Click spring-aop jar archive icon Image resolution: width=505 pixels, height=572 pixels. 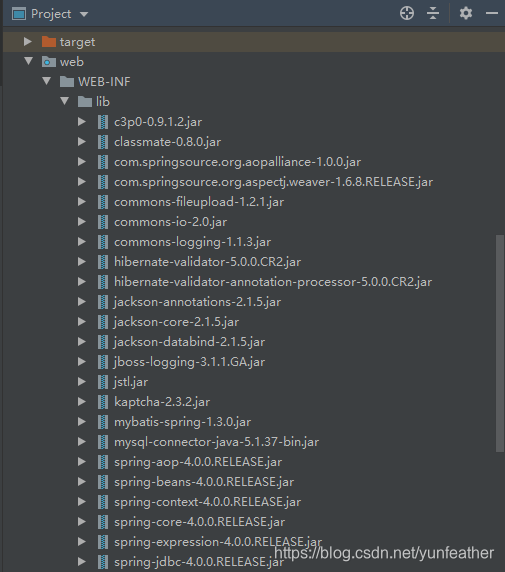point(103,462)
